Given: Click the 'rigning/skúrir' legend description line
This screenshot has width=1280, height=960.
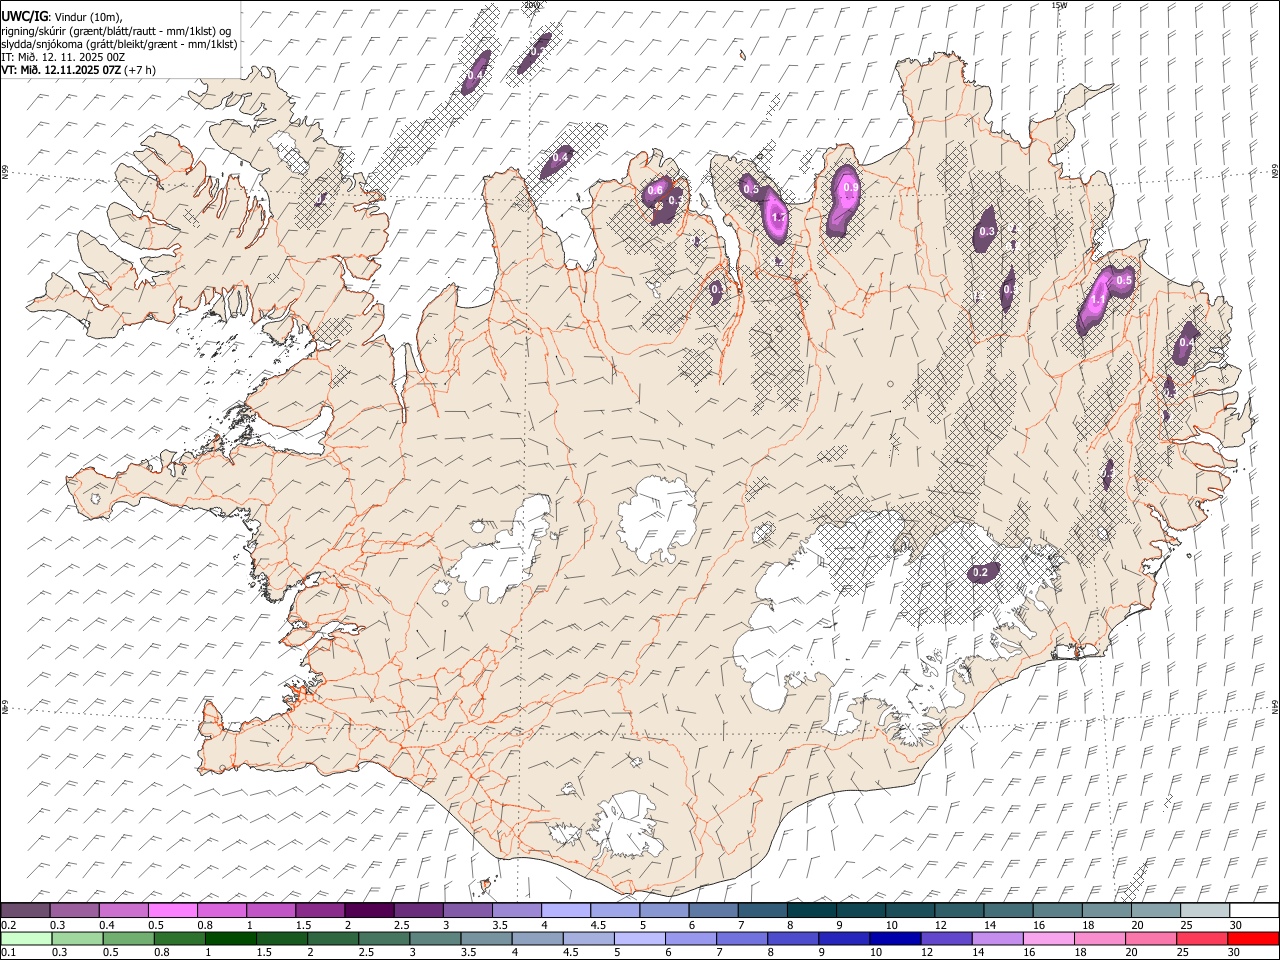Looking at the screenshot, I should (116, 30).
